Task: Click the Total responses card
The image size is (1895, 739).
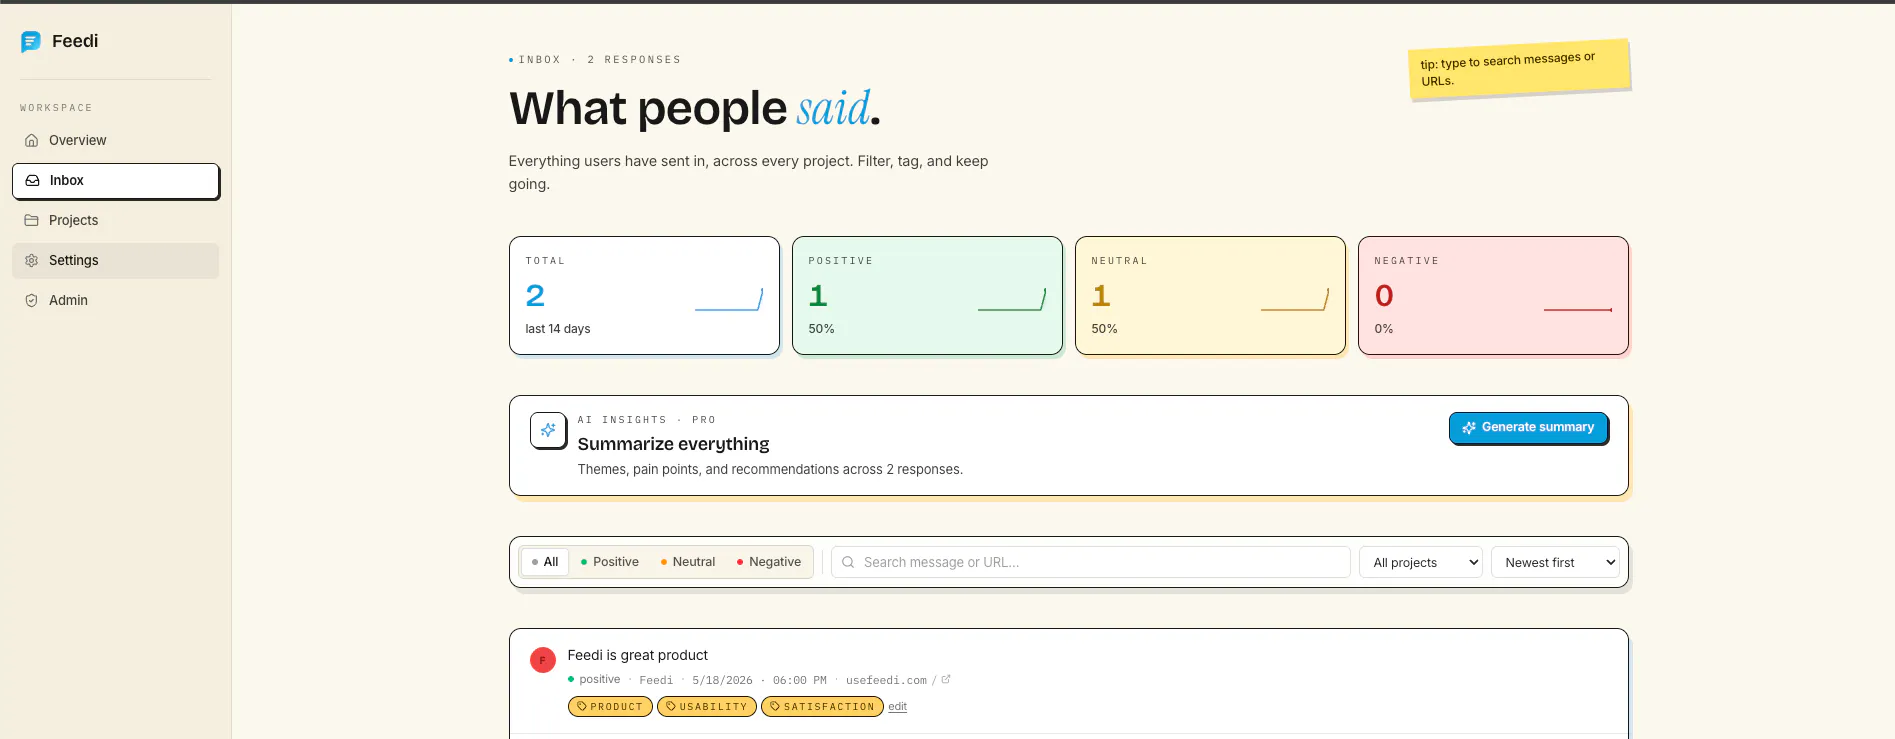Action: coord(644,296)
